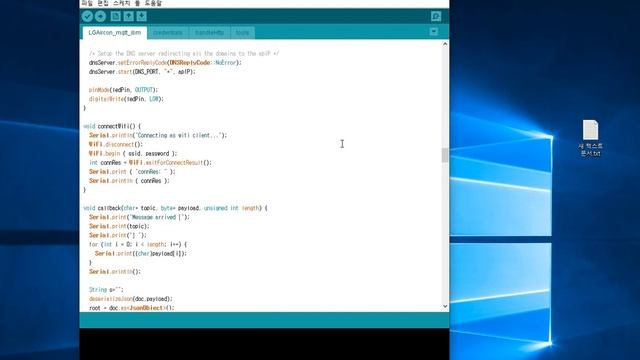
Task: Click the 'Serial.print(topic);' line
Action: tap(119, 226)
